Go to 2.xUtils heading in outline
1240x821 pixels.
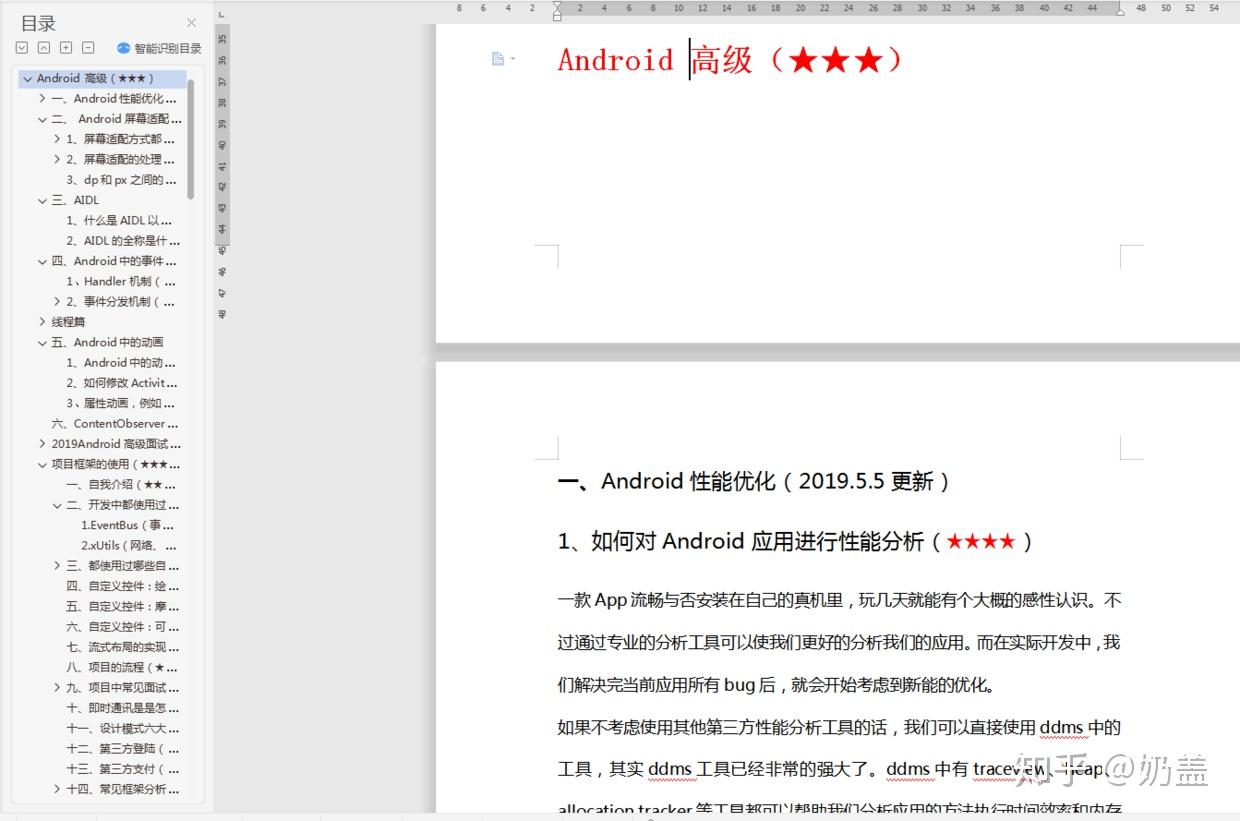(x=129, y=545)
